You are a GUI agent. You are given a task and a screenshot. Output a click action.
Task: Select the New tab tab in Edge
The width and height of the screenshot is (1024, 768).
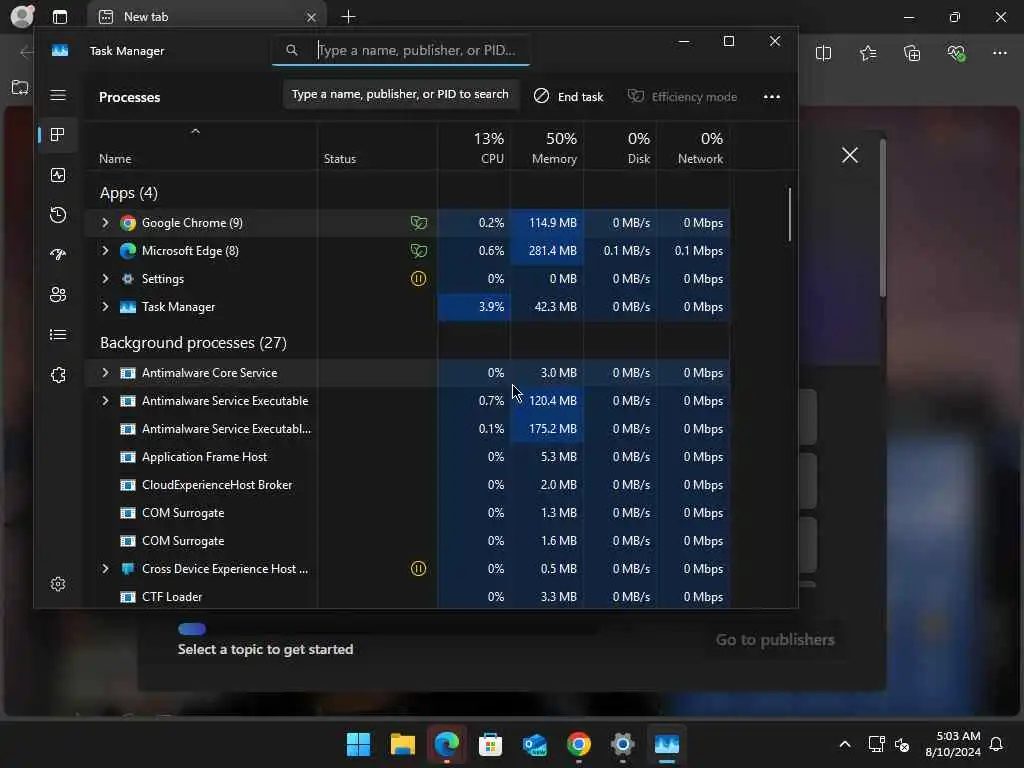pos(207,17)
